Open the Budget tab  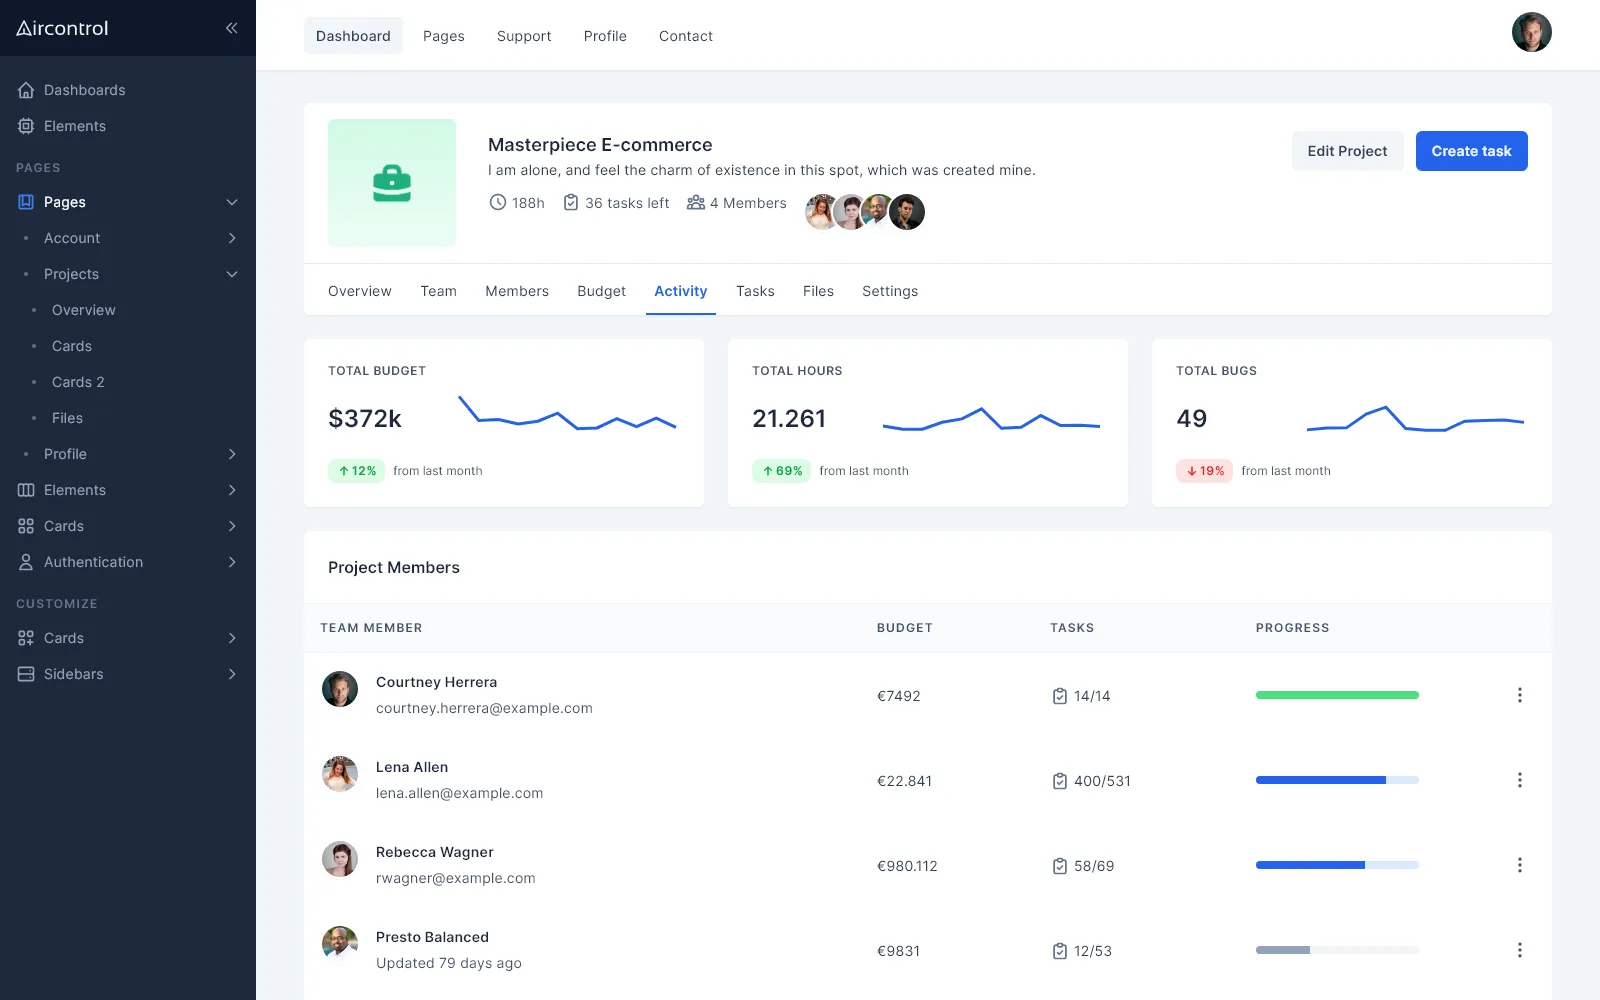(x=601, y=291)
